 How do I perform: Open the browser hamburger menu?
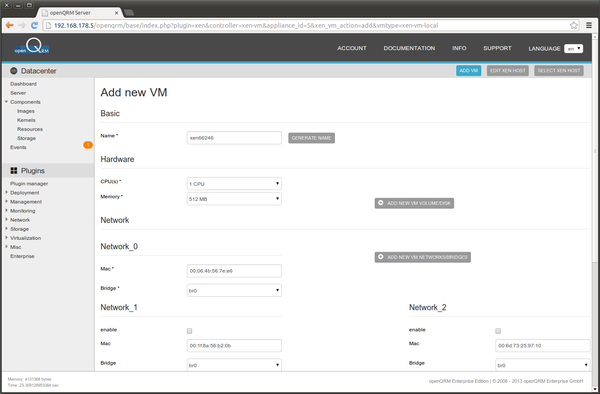[x=589, y=25]
